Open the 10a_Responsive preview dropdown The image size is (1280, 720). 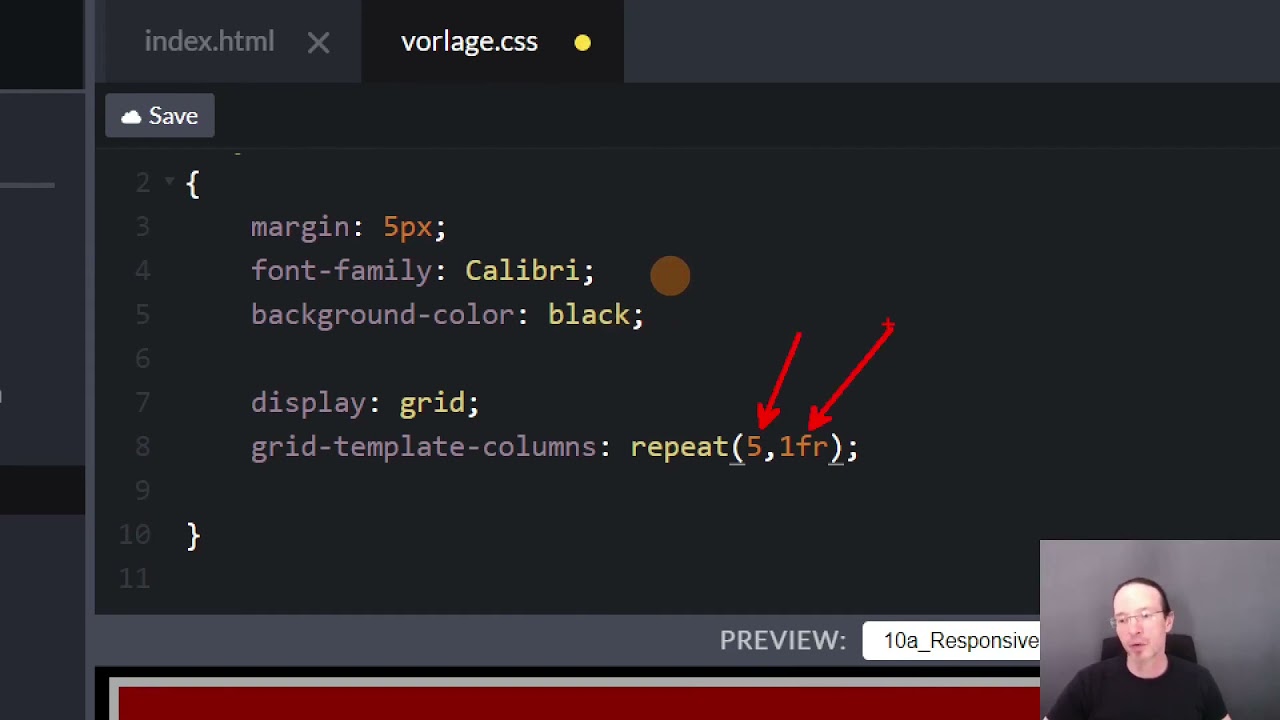[x=951, y=640]
